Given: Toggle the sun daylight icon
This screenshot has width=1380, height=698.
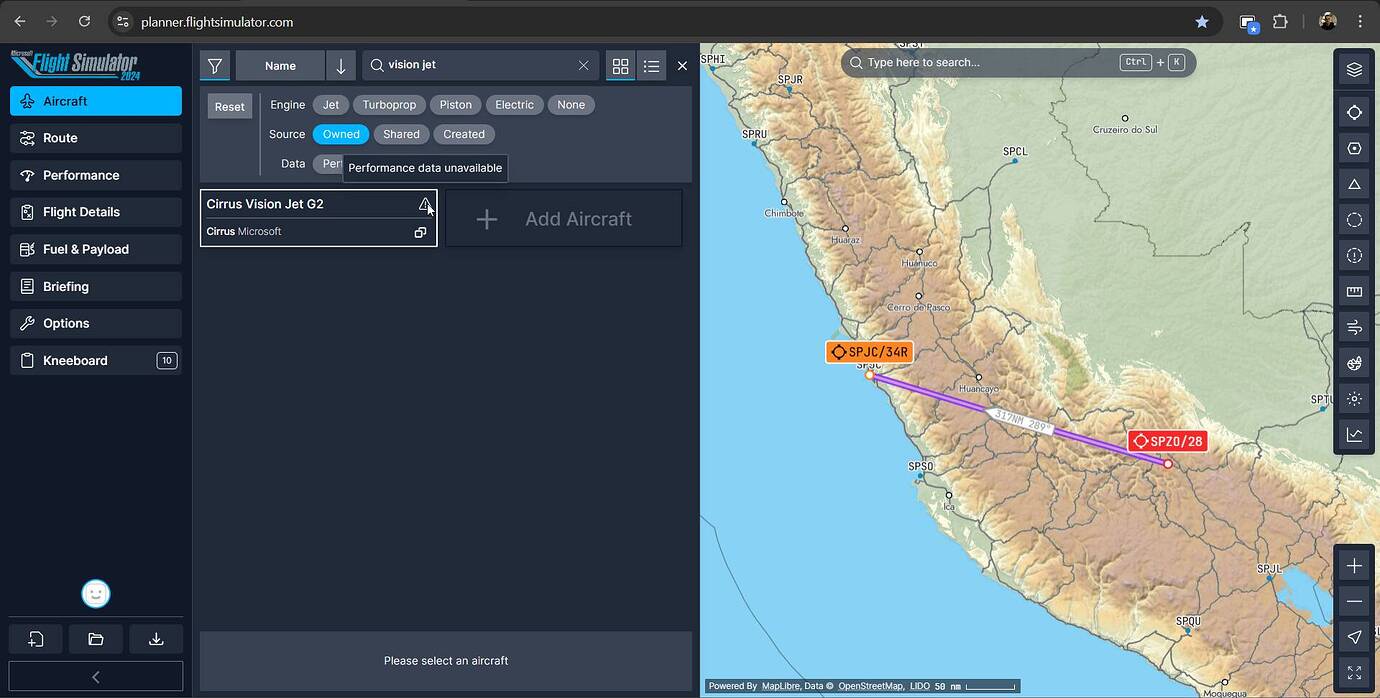Looking at the screenshot, I should click(1354, 398).
